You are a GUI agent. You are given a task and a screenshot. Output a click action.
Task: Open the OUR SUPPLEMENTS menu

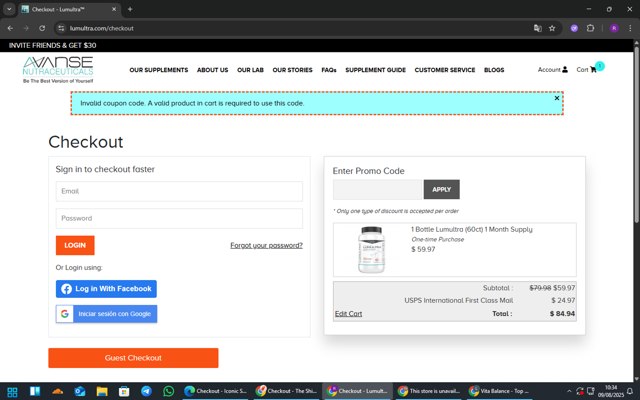pos(159,70)
